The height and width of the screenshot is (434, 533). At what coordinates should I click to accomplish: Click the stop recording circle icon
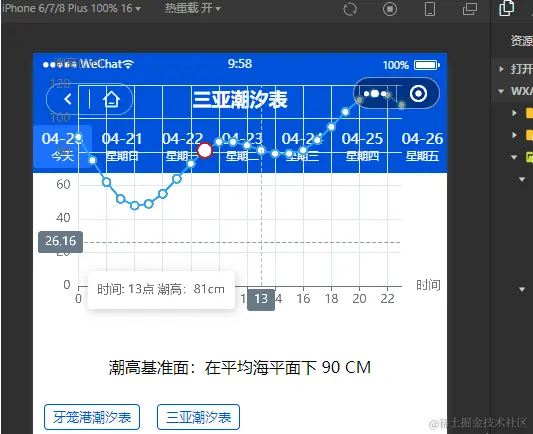390,9
